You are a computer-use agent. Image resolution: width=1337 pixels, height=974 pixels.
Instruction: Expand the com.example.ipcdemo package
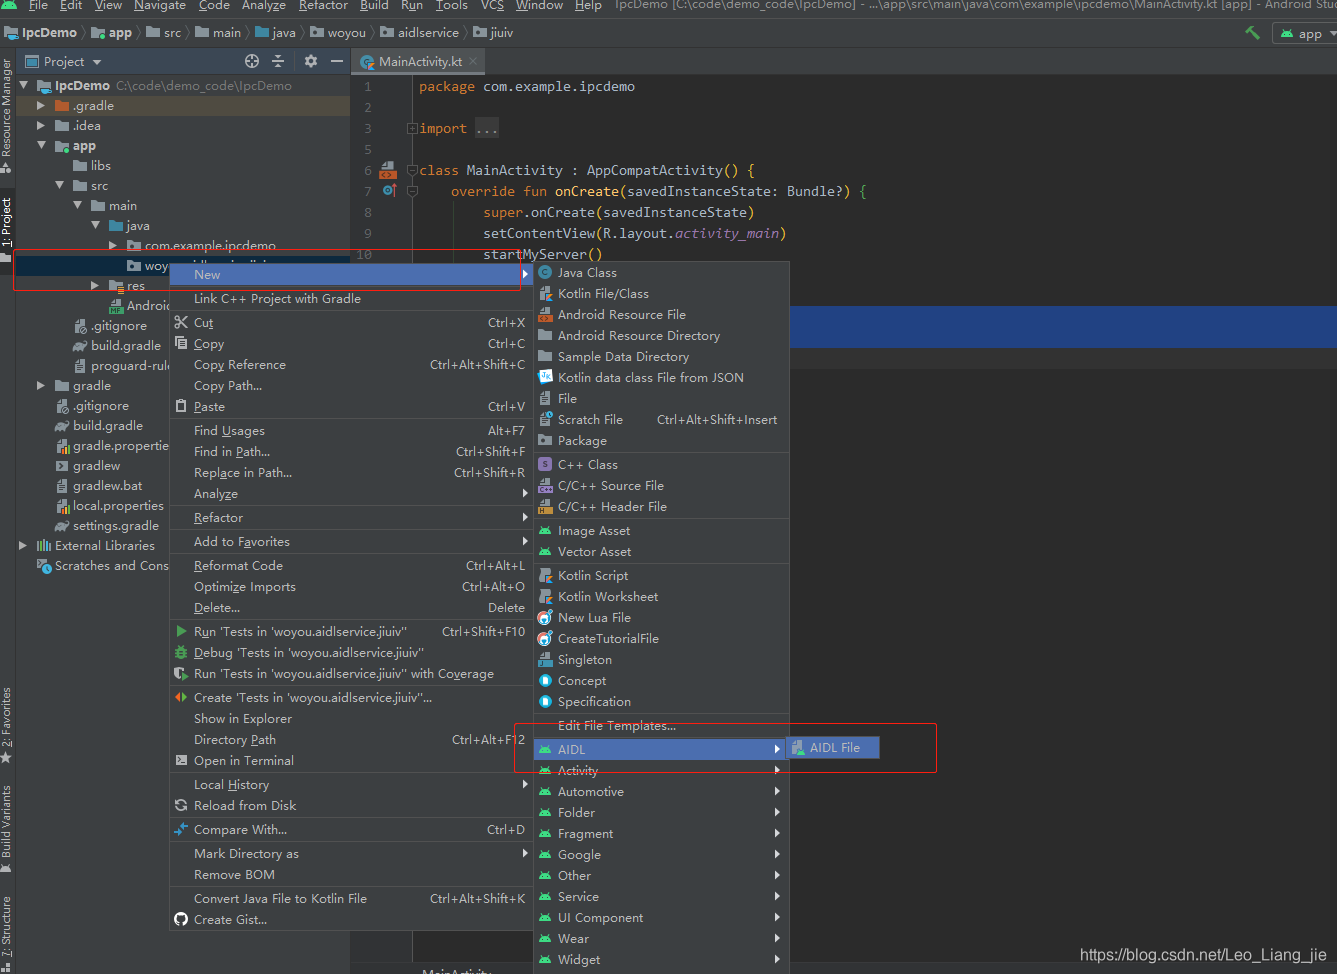113,245
